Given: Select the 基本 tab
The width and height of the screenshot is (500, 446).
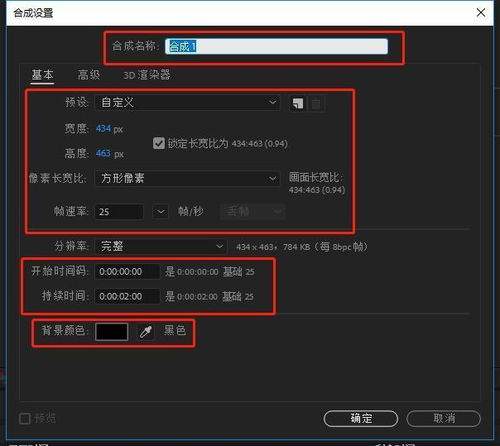Looking at the screenshot, I should tap(43, 75).
